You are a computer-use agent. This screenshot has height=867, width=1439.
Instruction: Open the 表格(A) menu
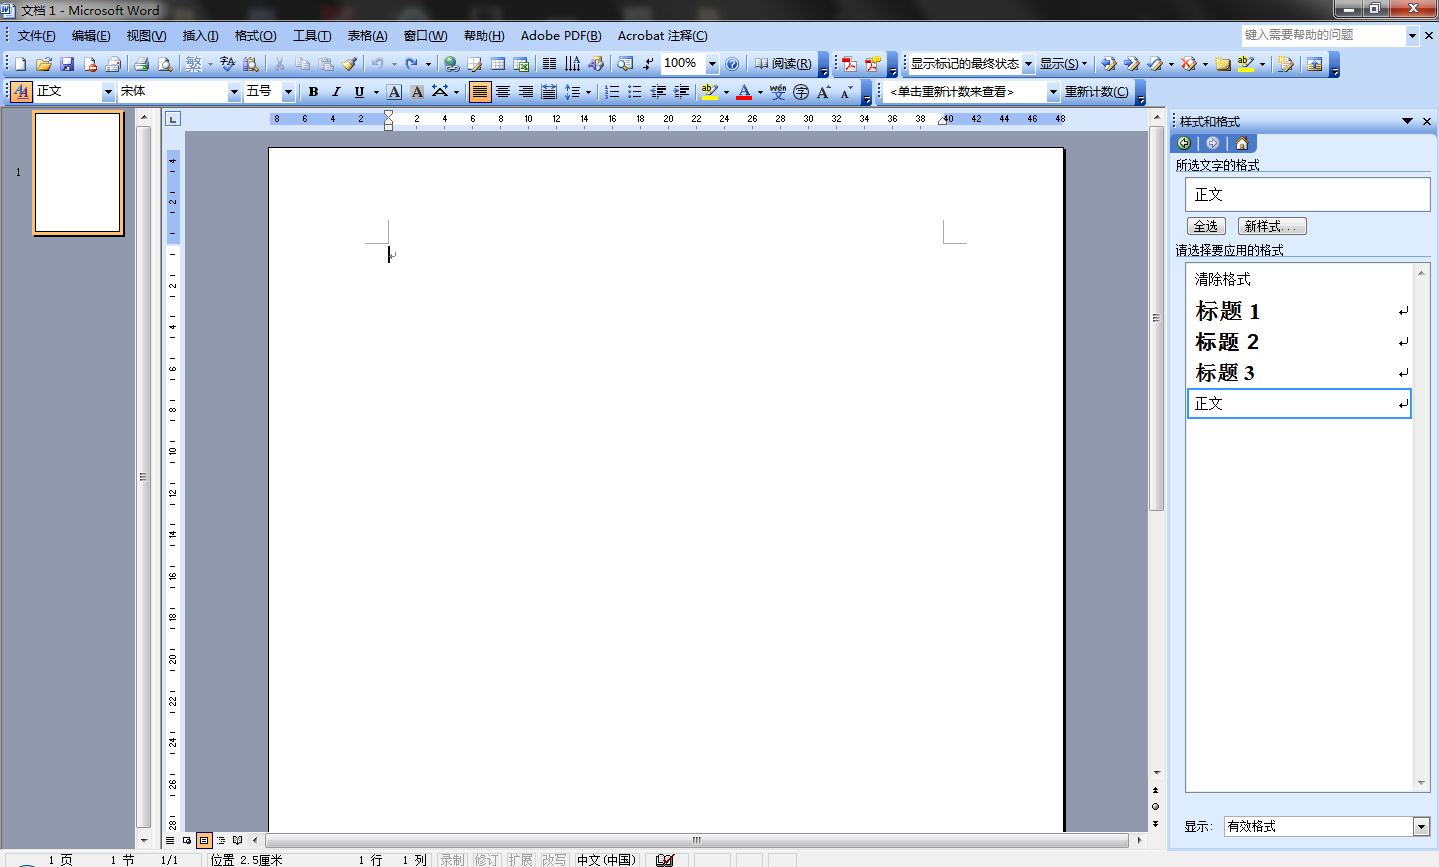tap(367, 36)
